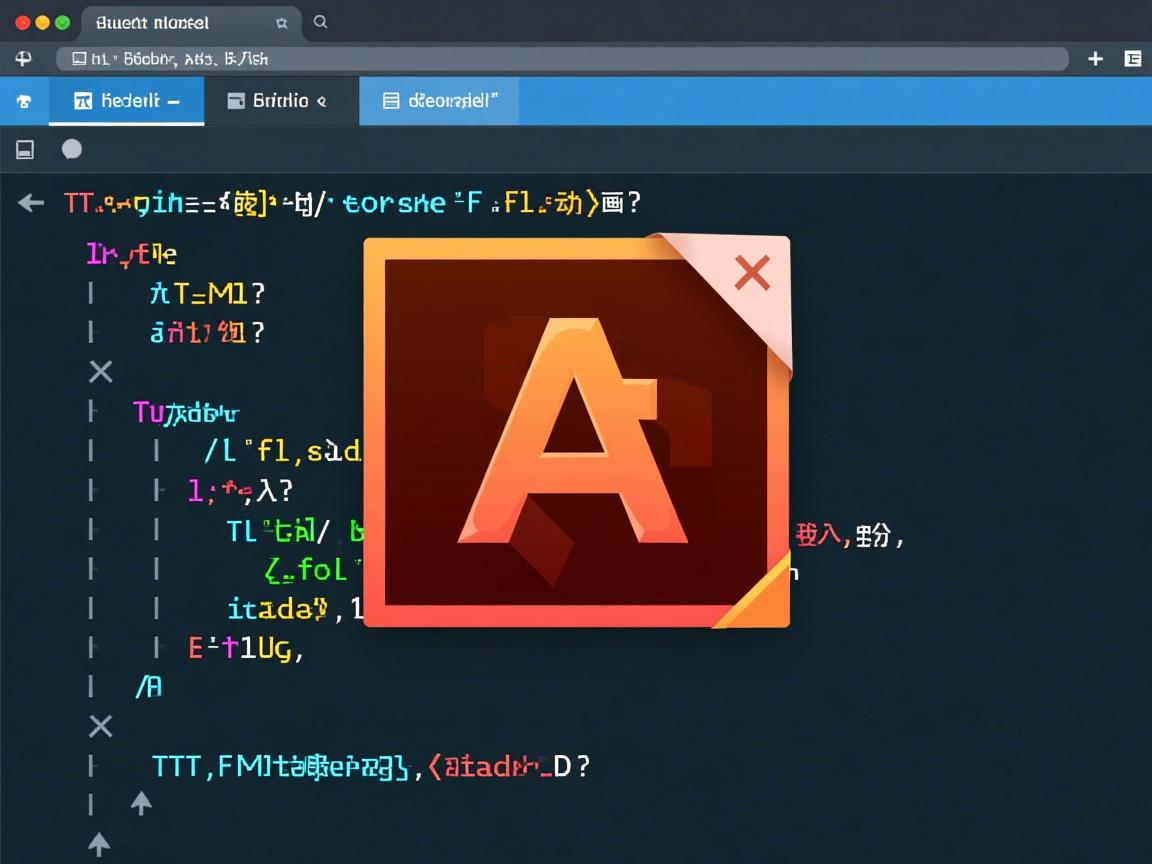The width and height of the screenshot is (1152, 864).
Task: Click the bottom-most up arrow in the gutter
Action: pos(99,843)
